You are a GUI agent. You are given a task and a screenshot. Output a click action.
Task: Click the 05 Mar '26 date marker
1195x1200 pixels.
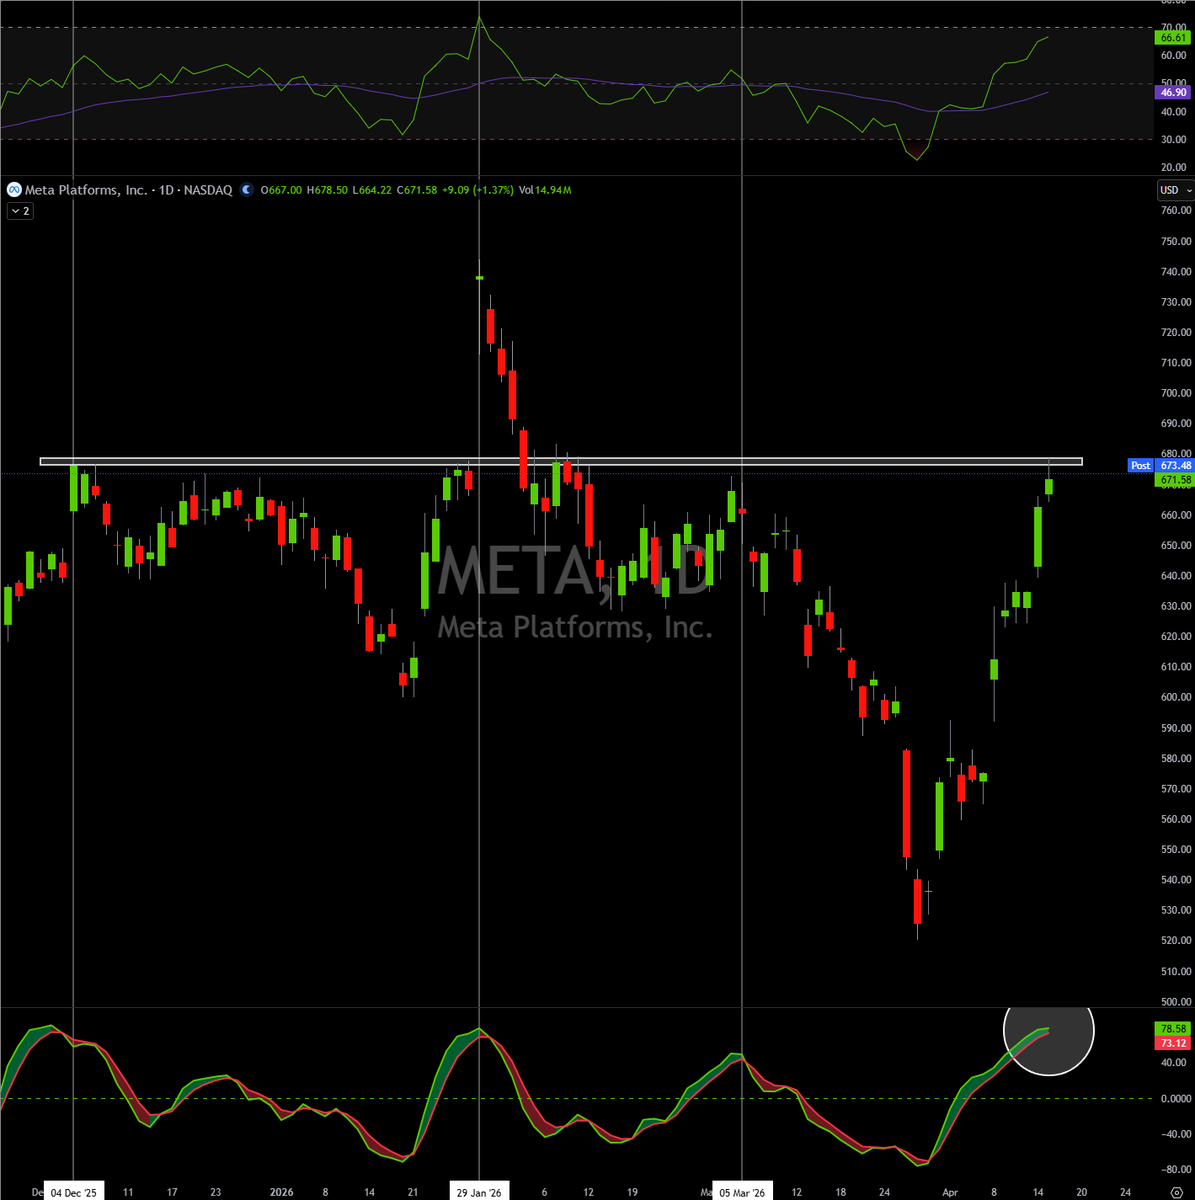click(x=740, y=1193)
